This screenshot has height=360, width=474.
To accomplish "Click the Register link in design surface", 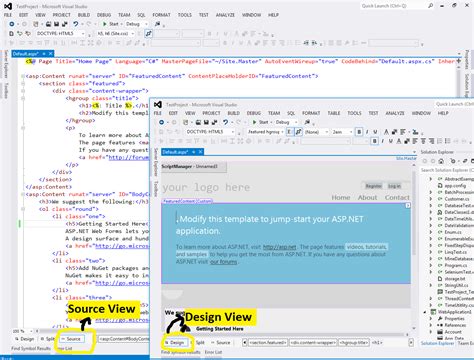I will click(373, 186).
